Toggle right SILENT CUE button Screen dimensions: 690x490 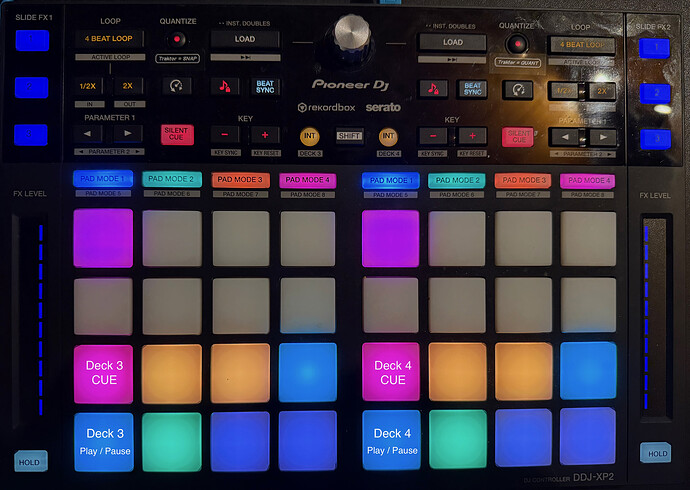tap(518, 137)
